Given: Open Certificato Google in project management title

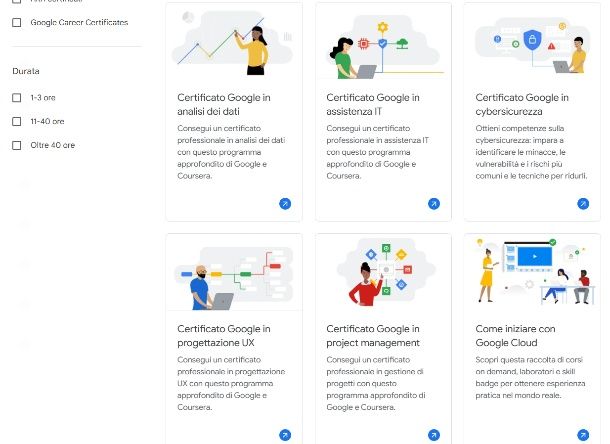Looking at the screenshot, I should click(x=373, y=335).
